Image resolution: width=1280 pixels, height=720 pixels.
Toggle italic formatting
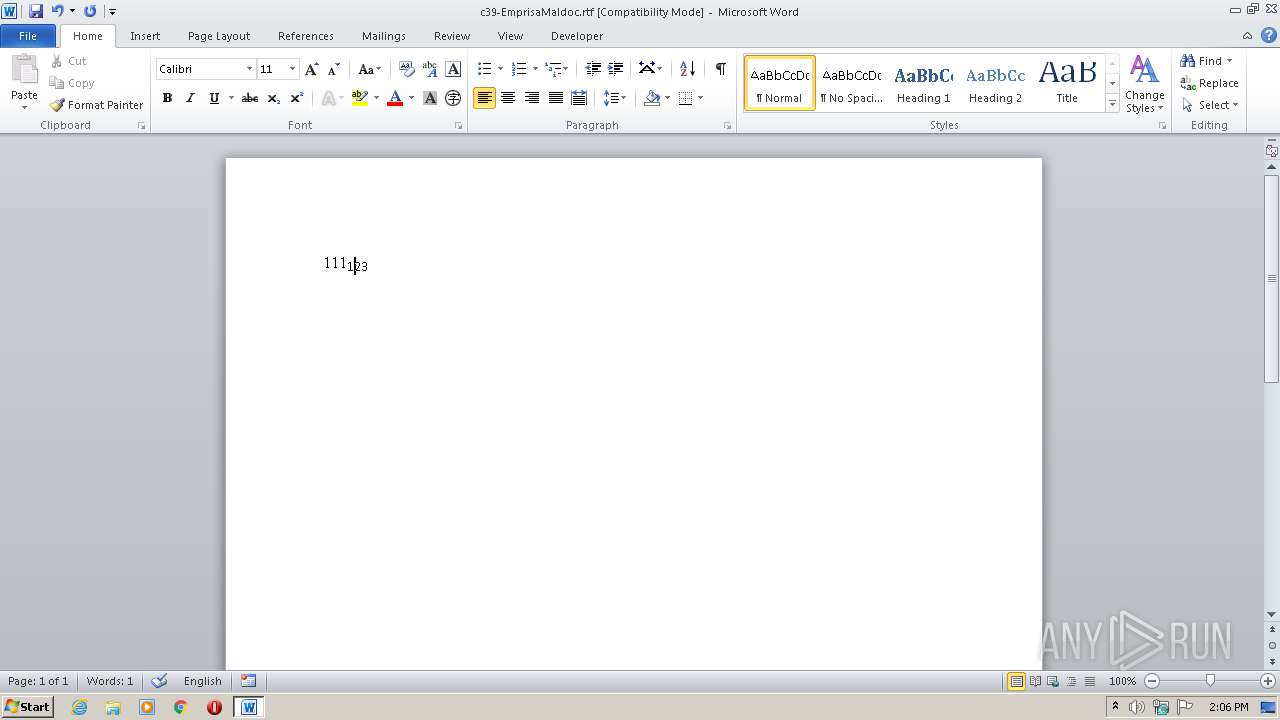[190, 98]
